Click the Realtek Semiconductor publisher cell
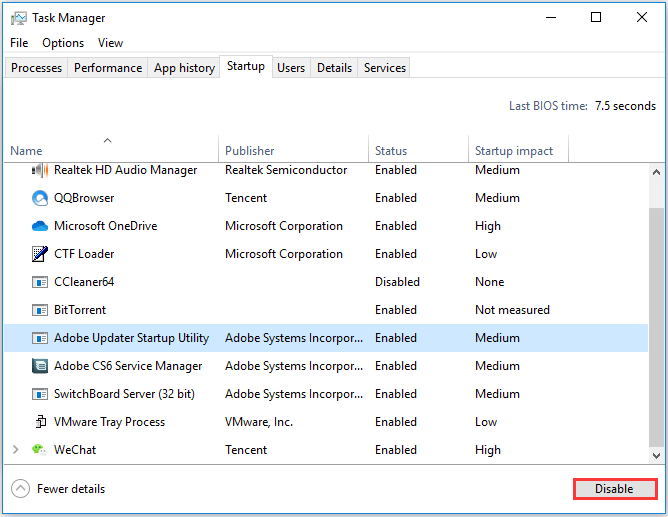The image size is (668, 517). point(286,170)
